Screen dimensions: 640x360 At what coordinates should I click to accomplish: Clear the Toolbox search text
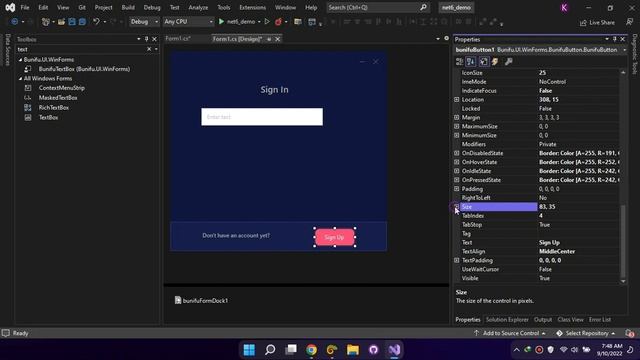coord(149,49)
